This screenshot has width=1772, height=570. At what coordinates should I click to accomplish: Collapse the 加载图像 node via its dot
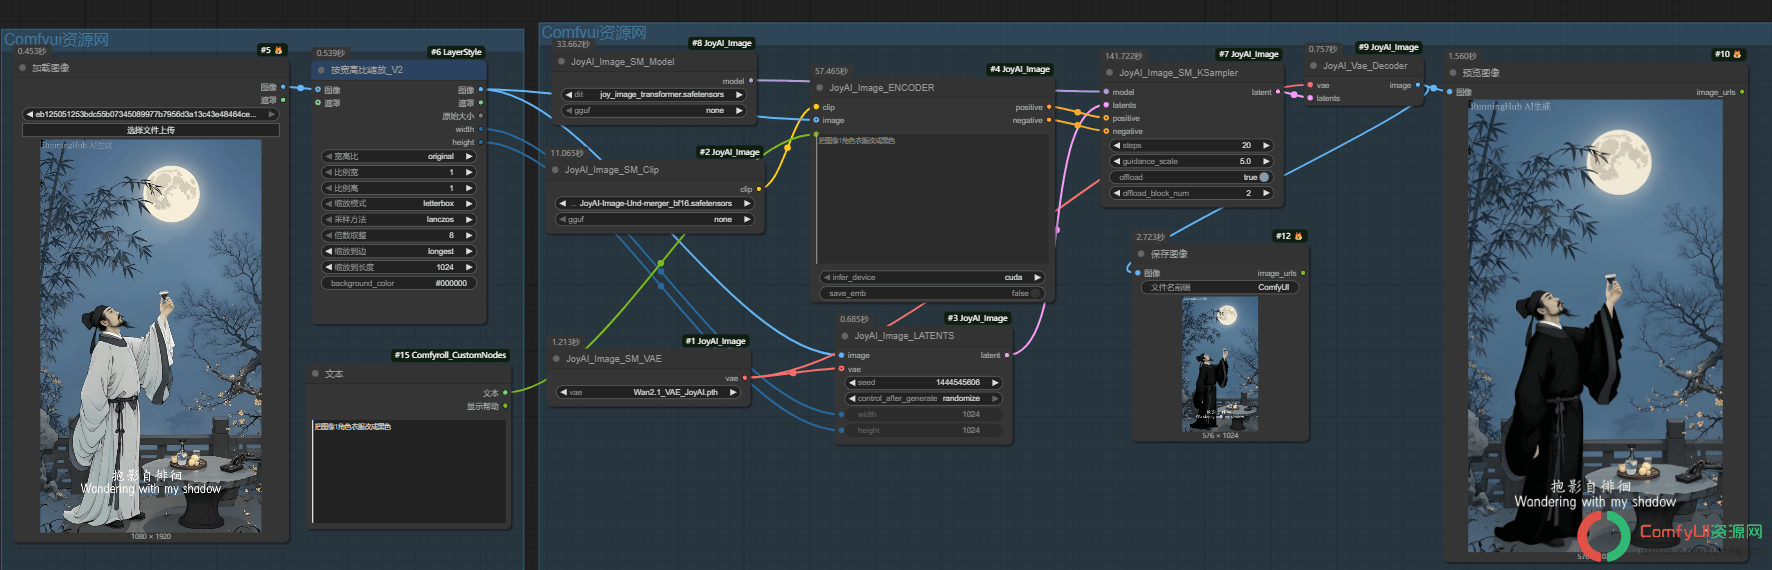click(x=22, y=68)
